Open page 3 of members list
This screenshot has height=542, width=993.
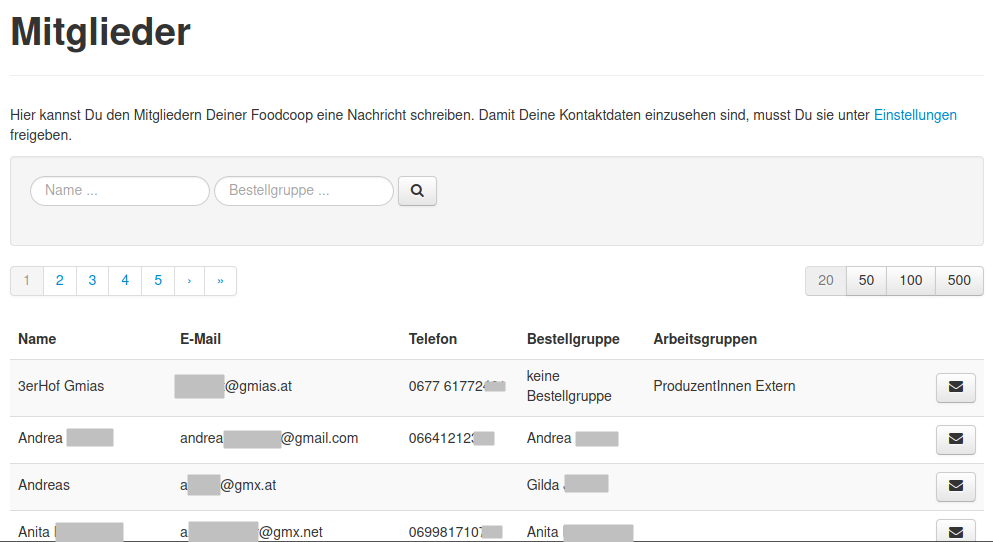pyautogui.click(x=92, y=281)
